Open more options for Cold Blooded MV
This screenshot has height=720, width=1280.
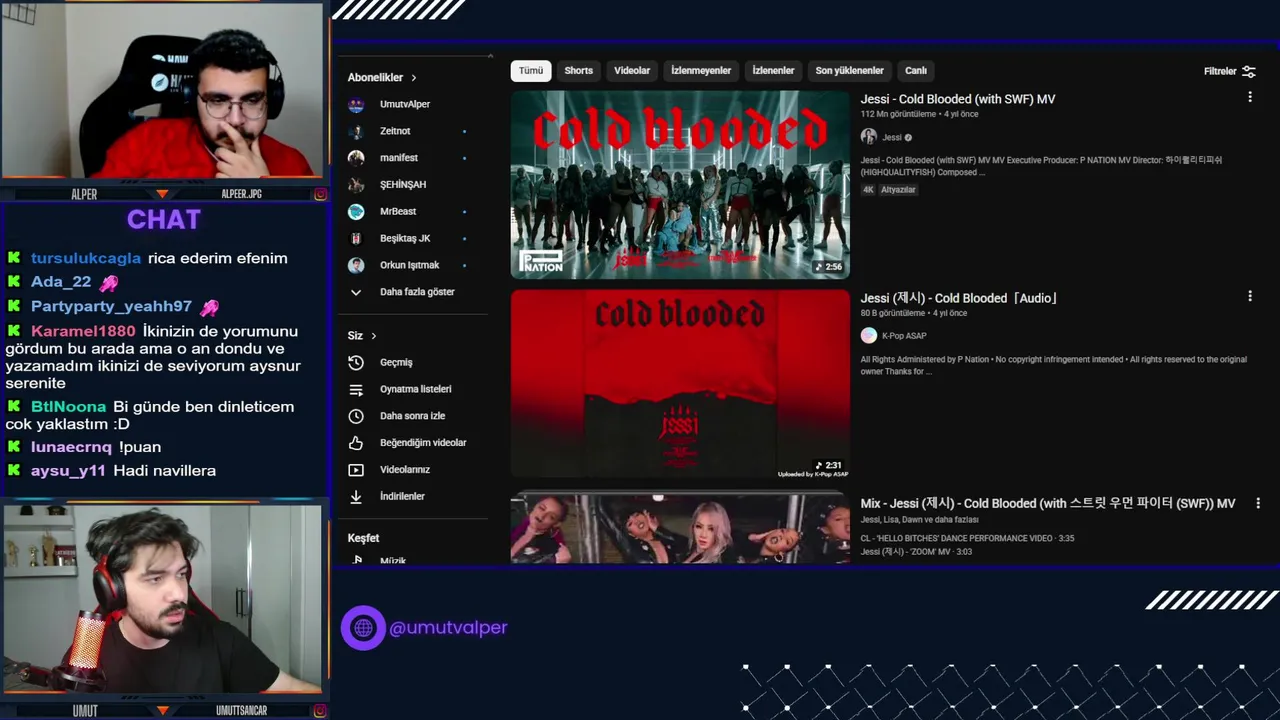click(x=1249, y=97)
